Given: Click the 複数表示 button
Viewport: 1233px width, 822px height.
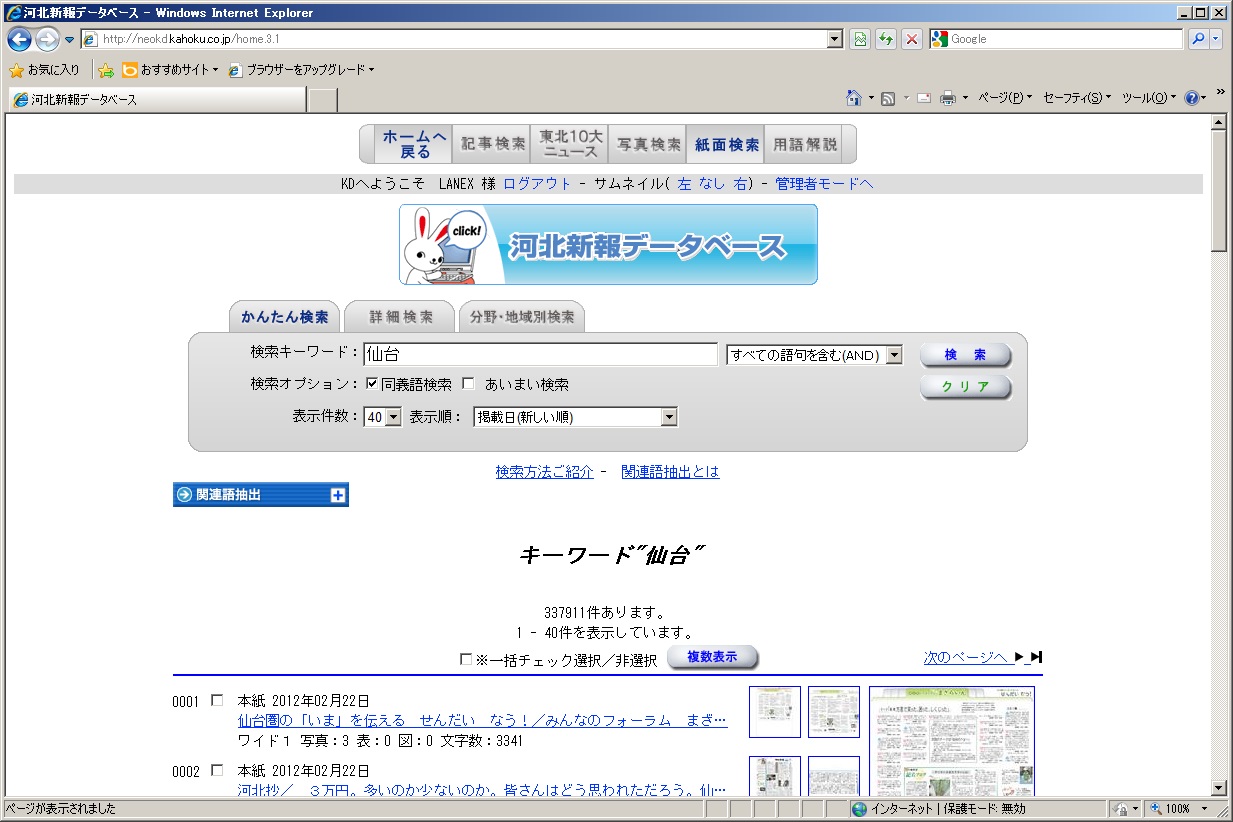Looking at the screenshot, I should pyautogui.click(x=712, y=657).
